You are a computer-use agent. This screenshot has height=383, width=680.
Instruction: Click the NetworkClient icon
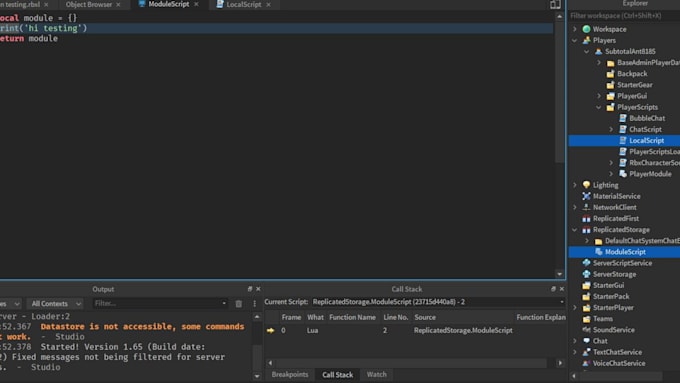[586, 207]
